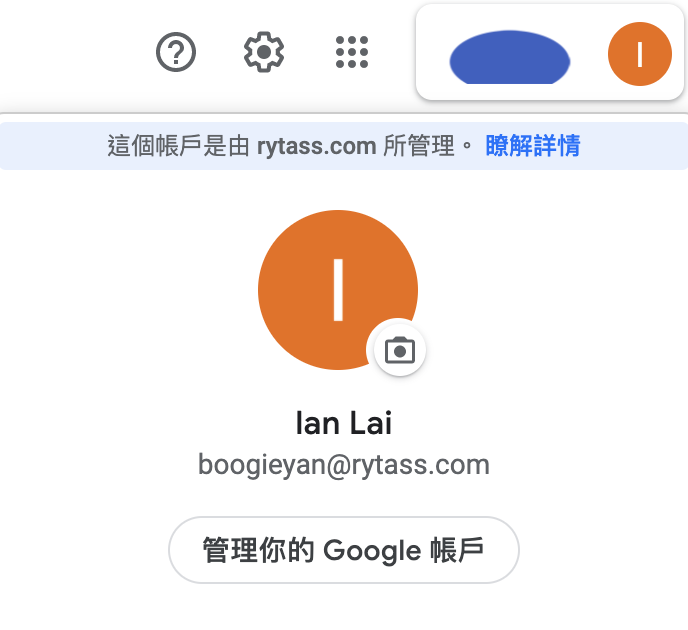Click the blue organization logo shape
The width and height of the screenshot is (688, 630).
[x=510, y=57]
